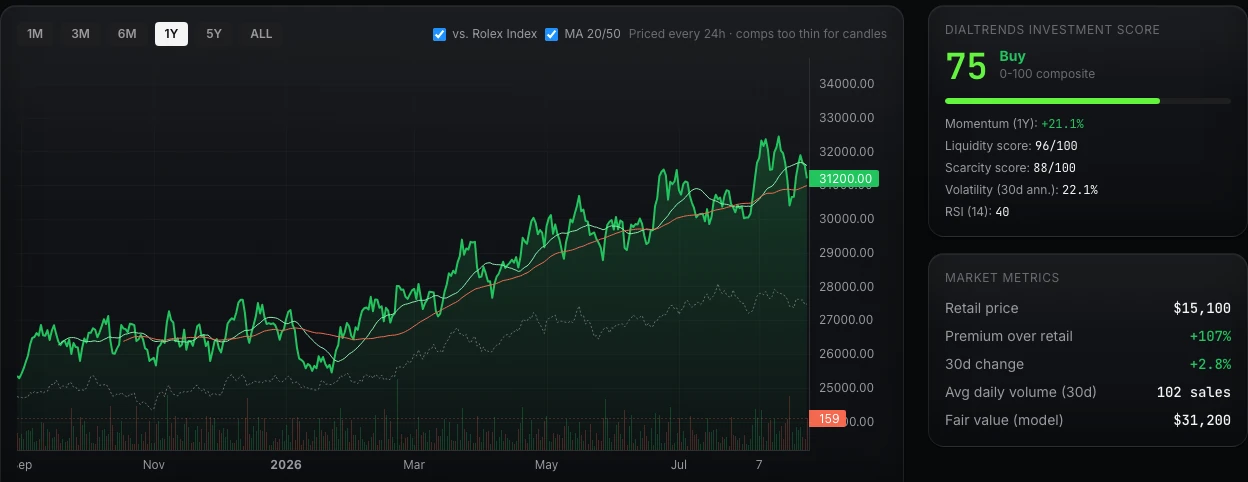Click the Retail price $15,100 value
This screenshot has width=1248, height=482.
pyautogui.click(x=1202, y=308)
